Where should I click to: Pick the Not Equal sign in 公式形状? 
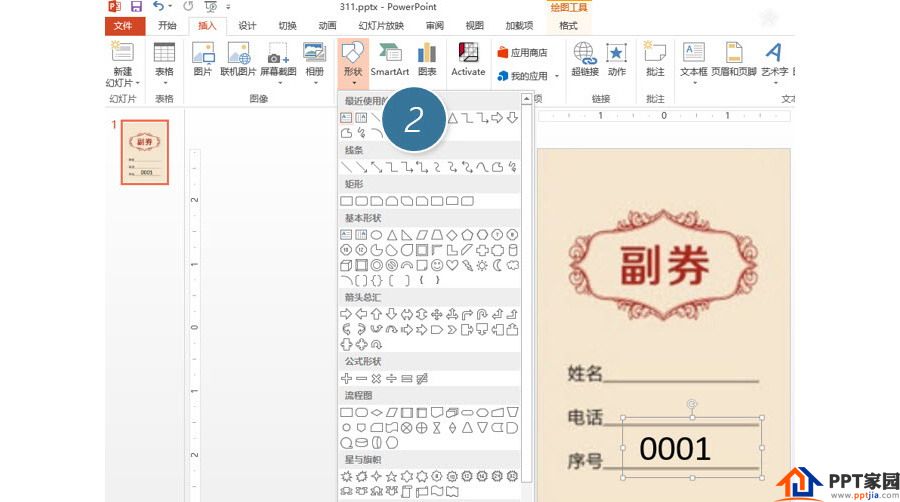[x=422, y=379]
